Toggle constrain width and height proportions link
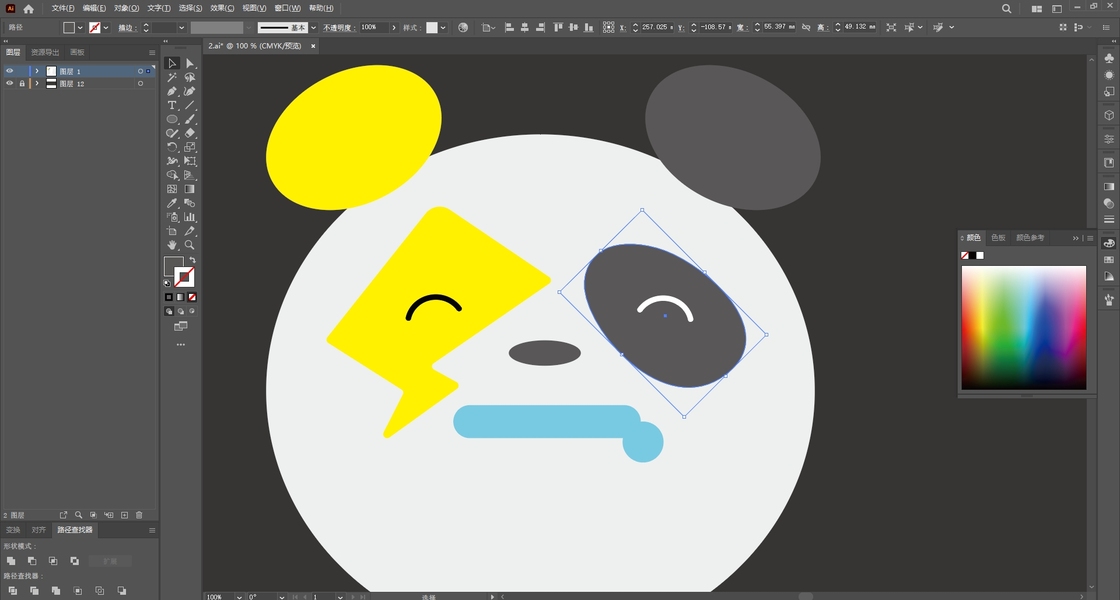Image resolution: width=1120 pixels, height=600 pixels. click(x=806, y=27)
